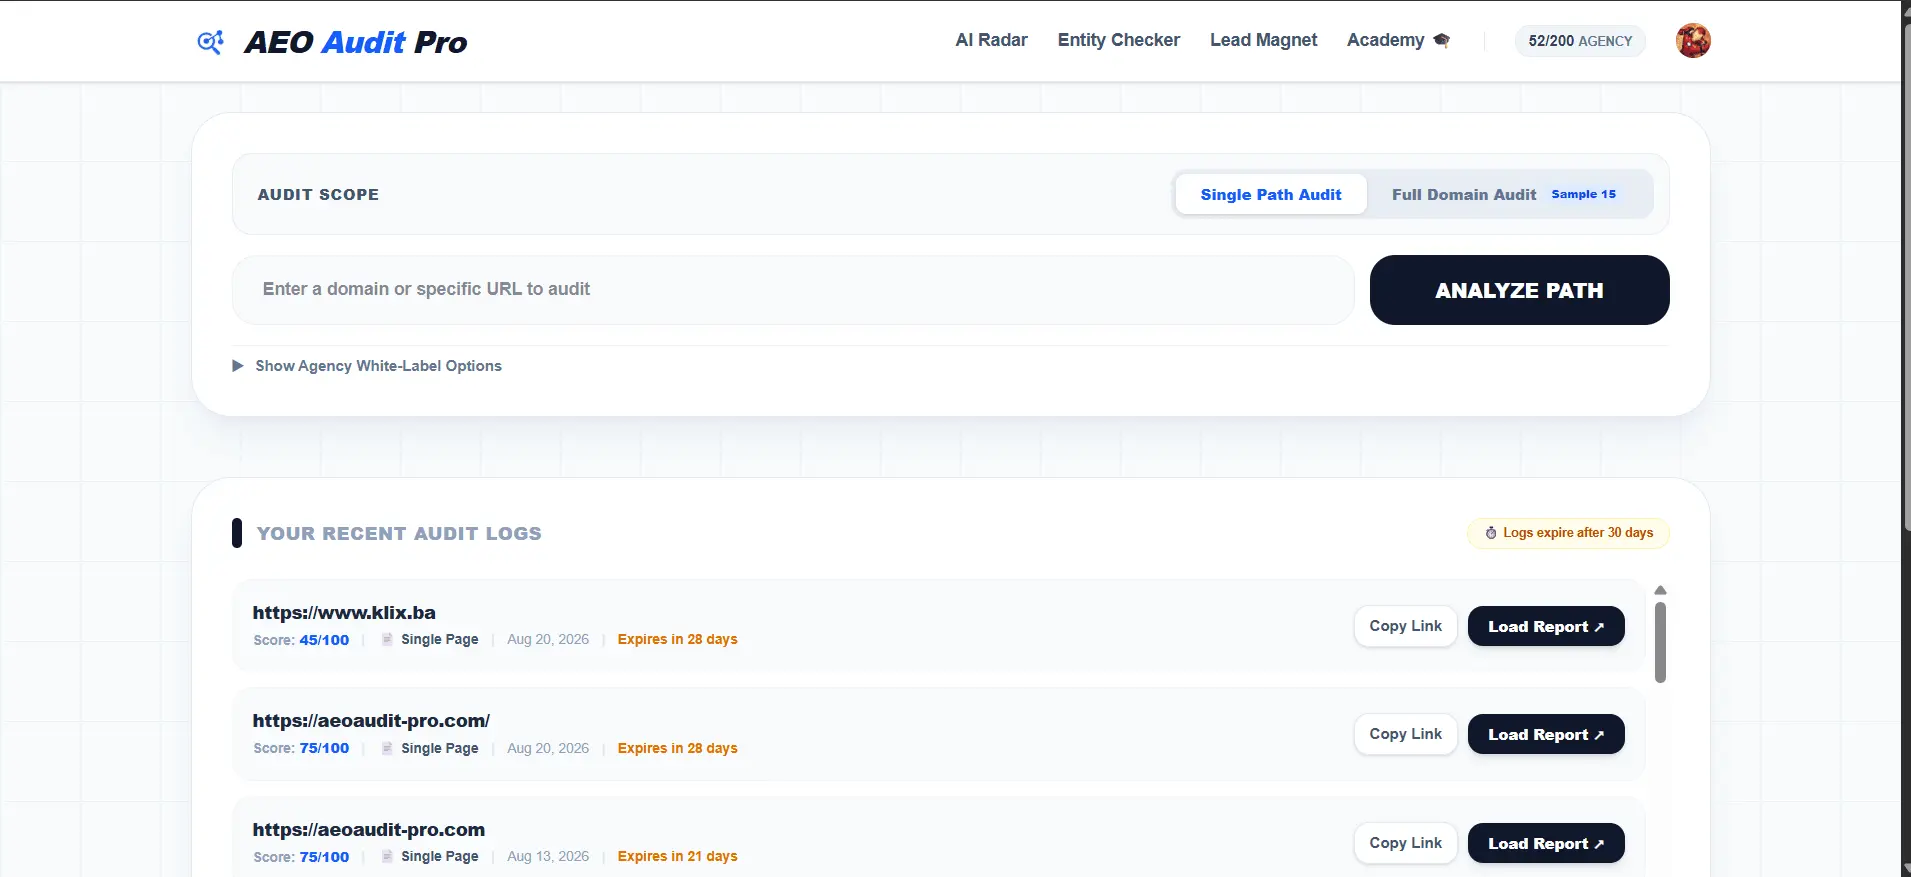
Task: Open the user avatar profile menu
Action: pos(1693,41)
